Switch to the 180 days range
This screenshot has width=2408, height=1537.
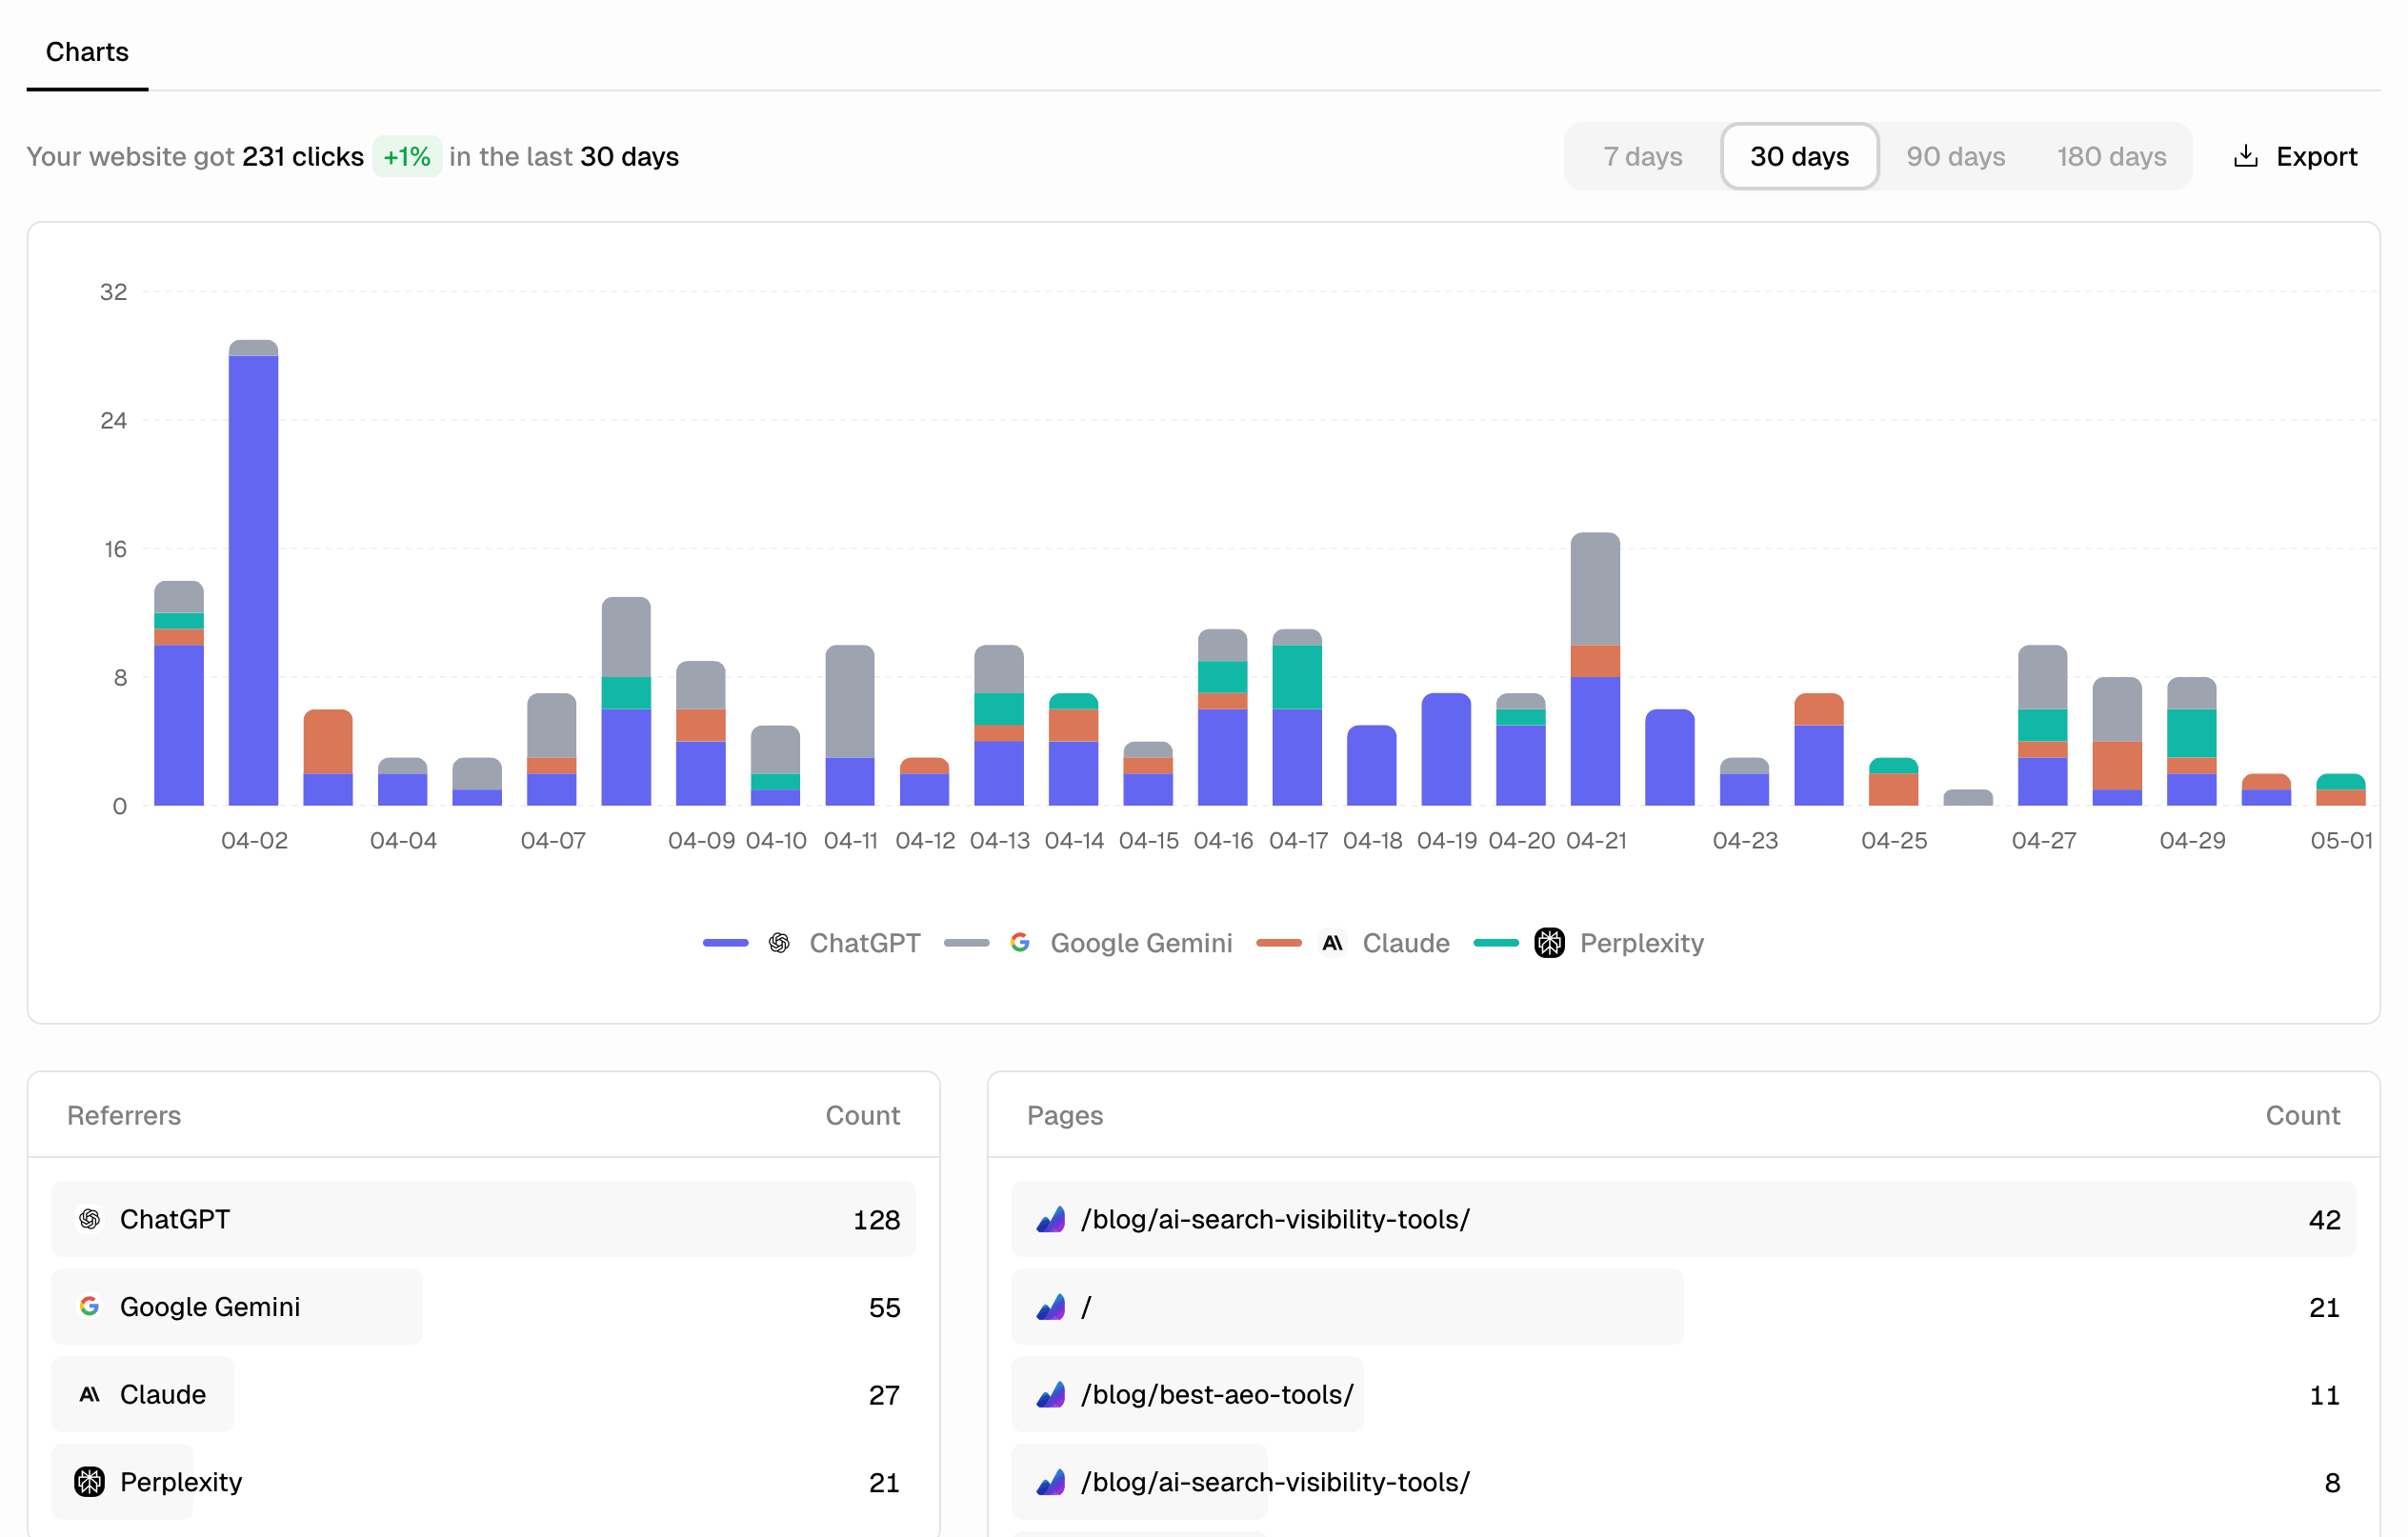click(x=2111, y=157)
